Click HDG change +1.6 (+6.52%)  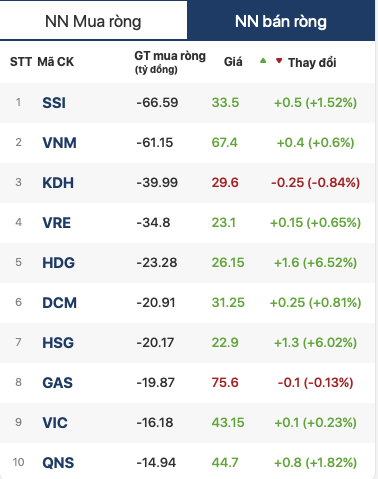315,262
